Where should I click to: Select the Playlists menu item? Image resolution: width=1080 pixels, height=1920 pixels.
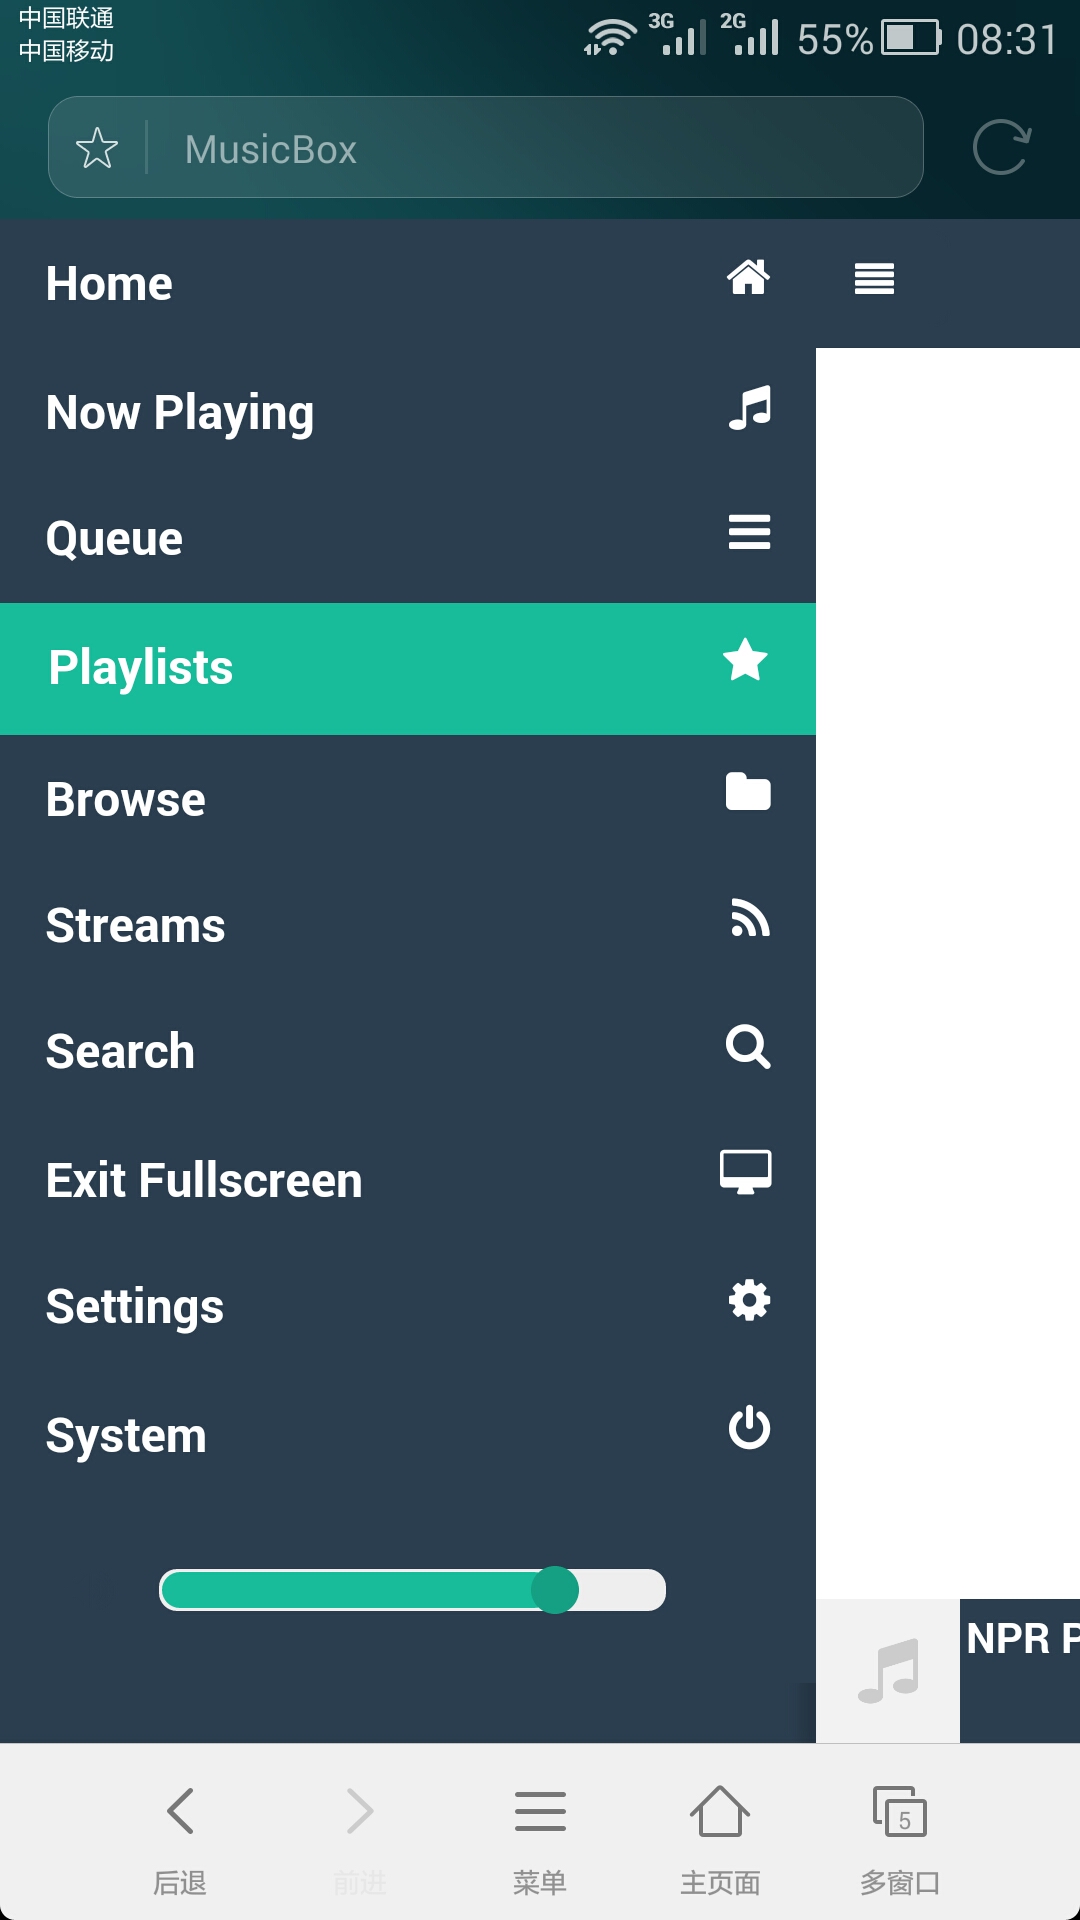pos(408,668)
